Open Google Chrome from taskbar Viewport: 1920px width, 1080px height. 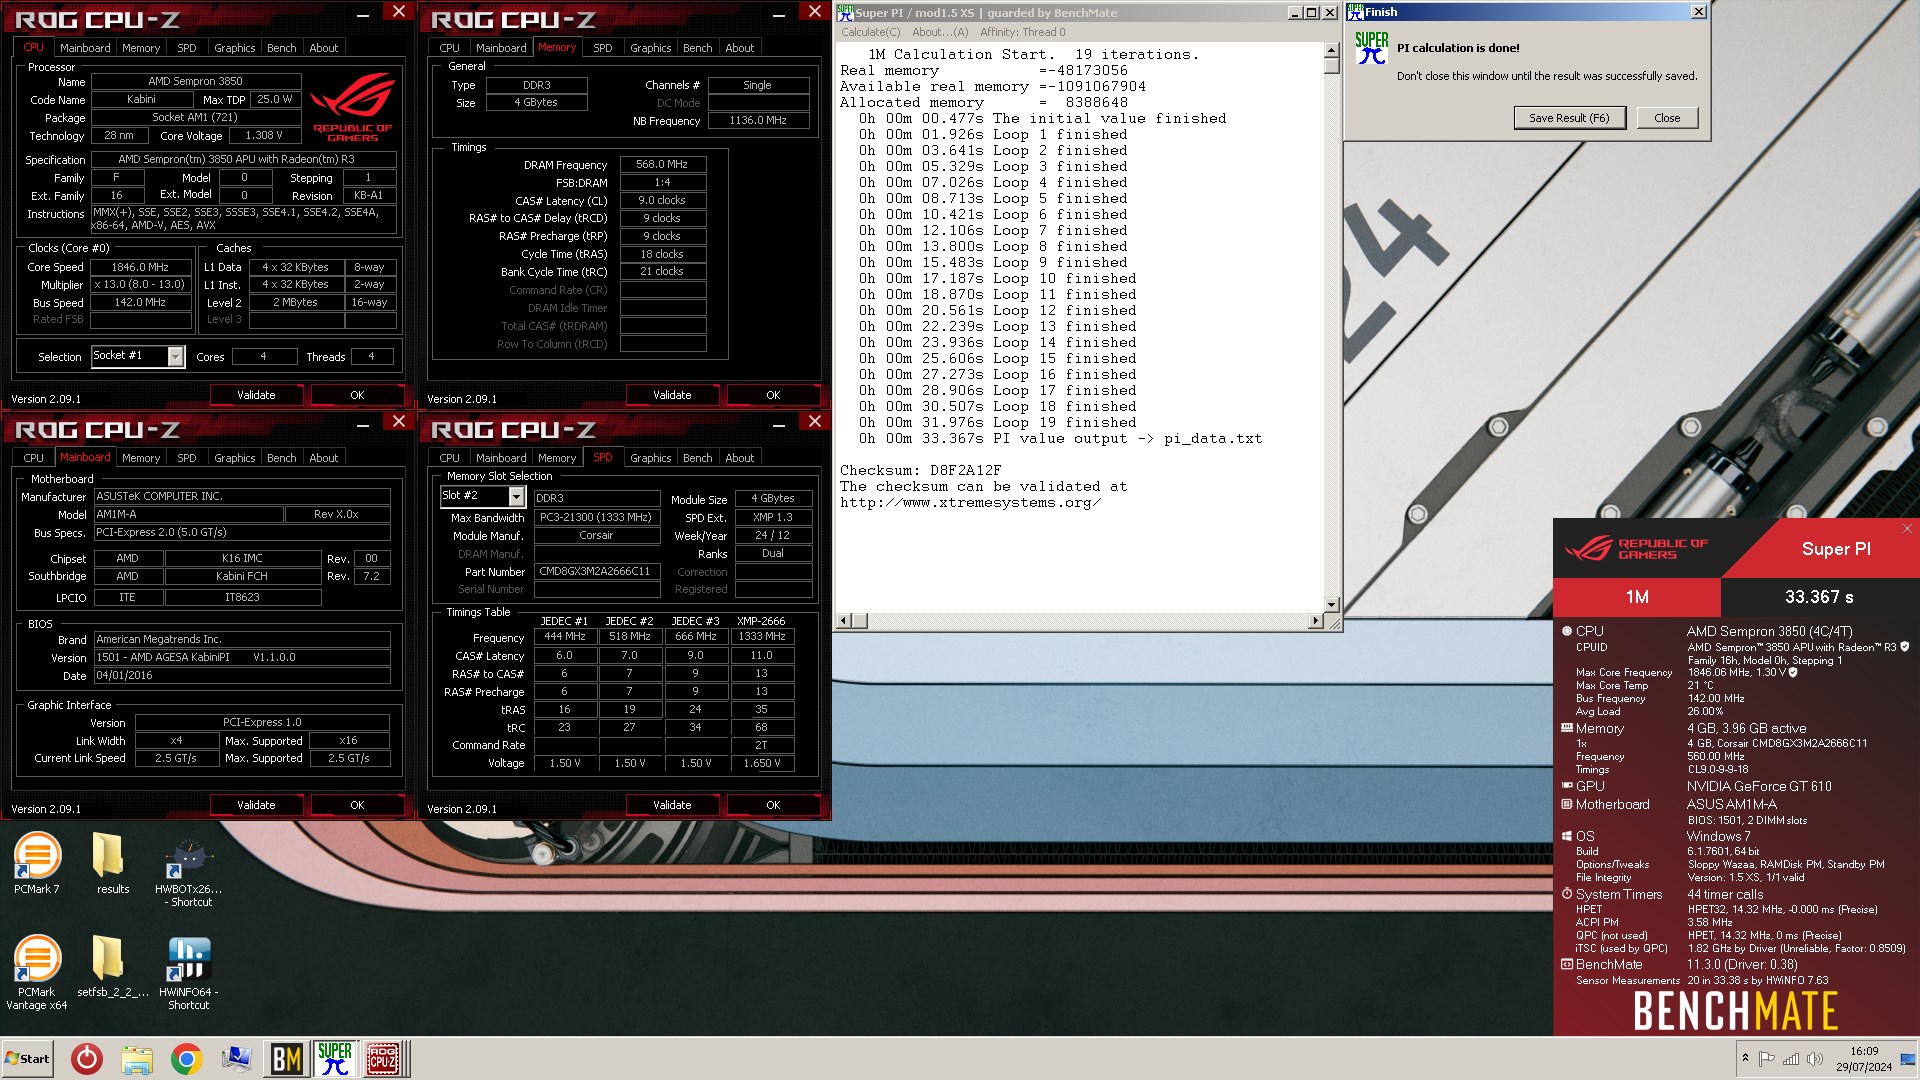186,1059
